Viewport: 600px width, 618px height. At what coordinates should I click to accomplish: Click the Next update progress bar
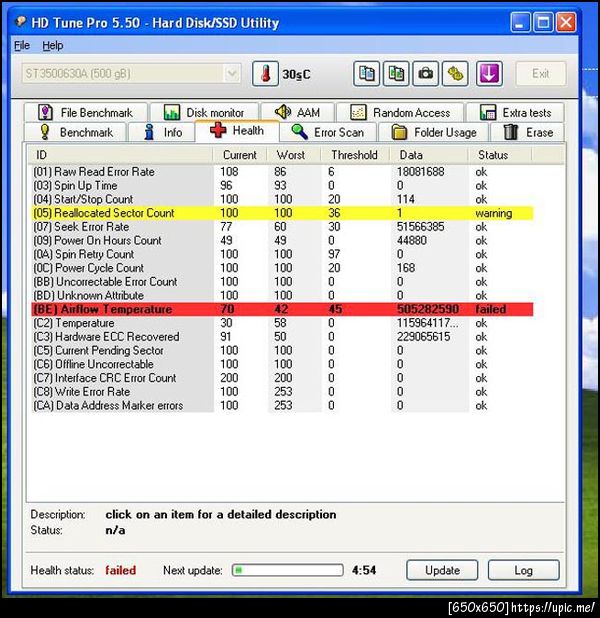coord(288,570)
